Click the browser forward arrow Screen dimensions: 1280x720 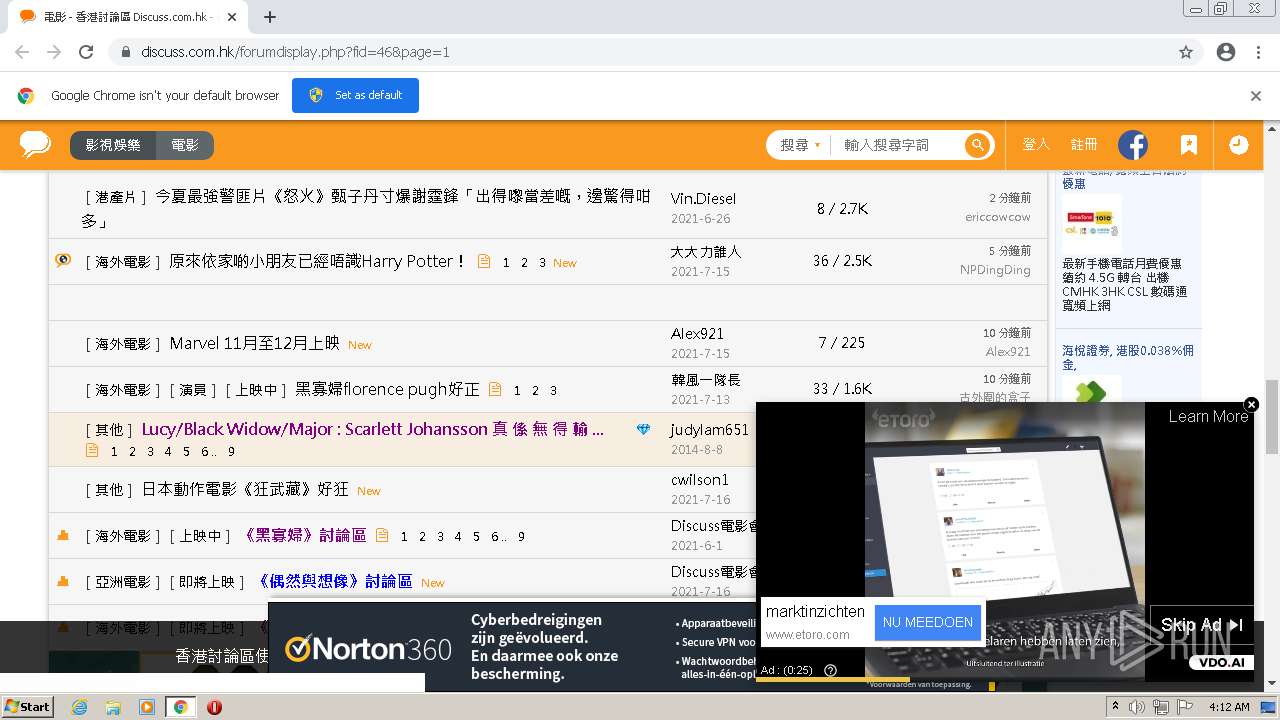click(x=54, y=52)
